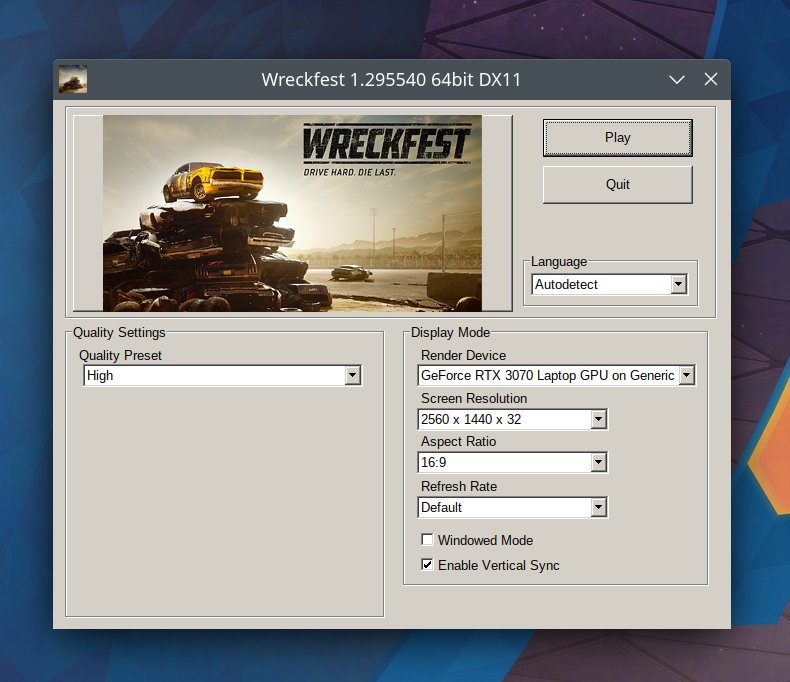Viewport: 790px width, 682px height.
Task: Click the Quit button
Action: 617,184
